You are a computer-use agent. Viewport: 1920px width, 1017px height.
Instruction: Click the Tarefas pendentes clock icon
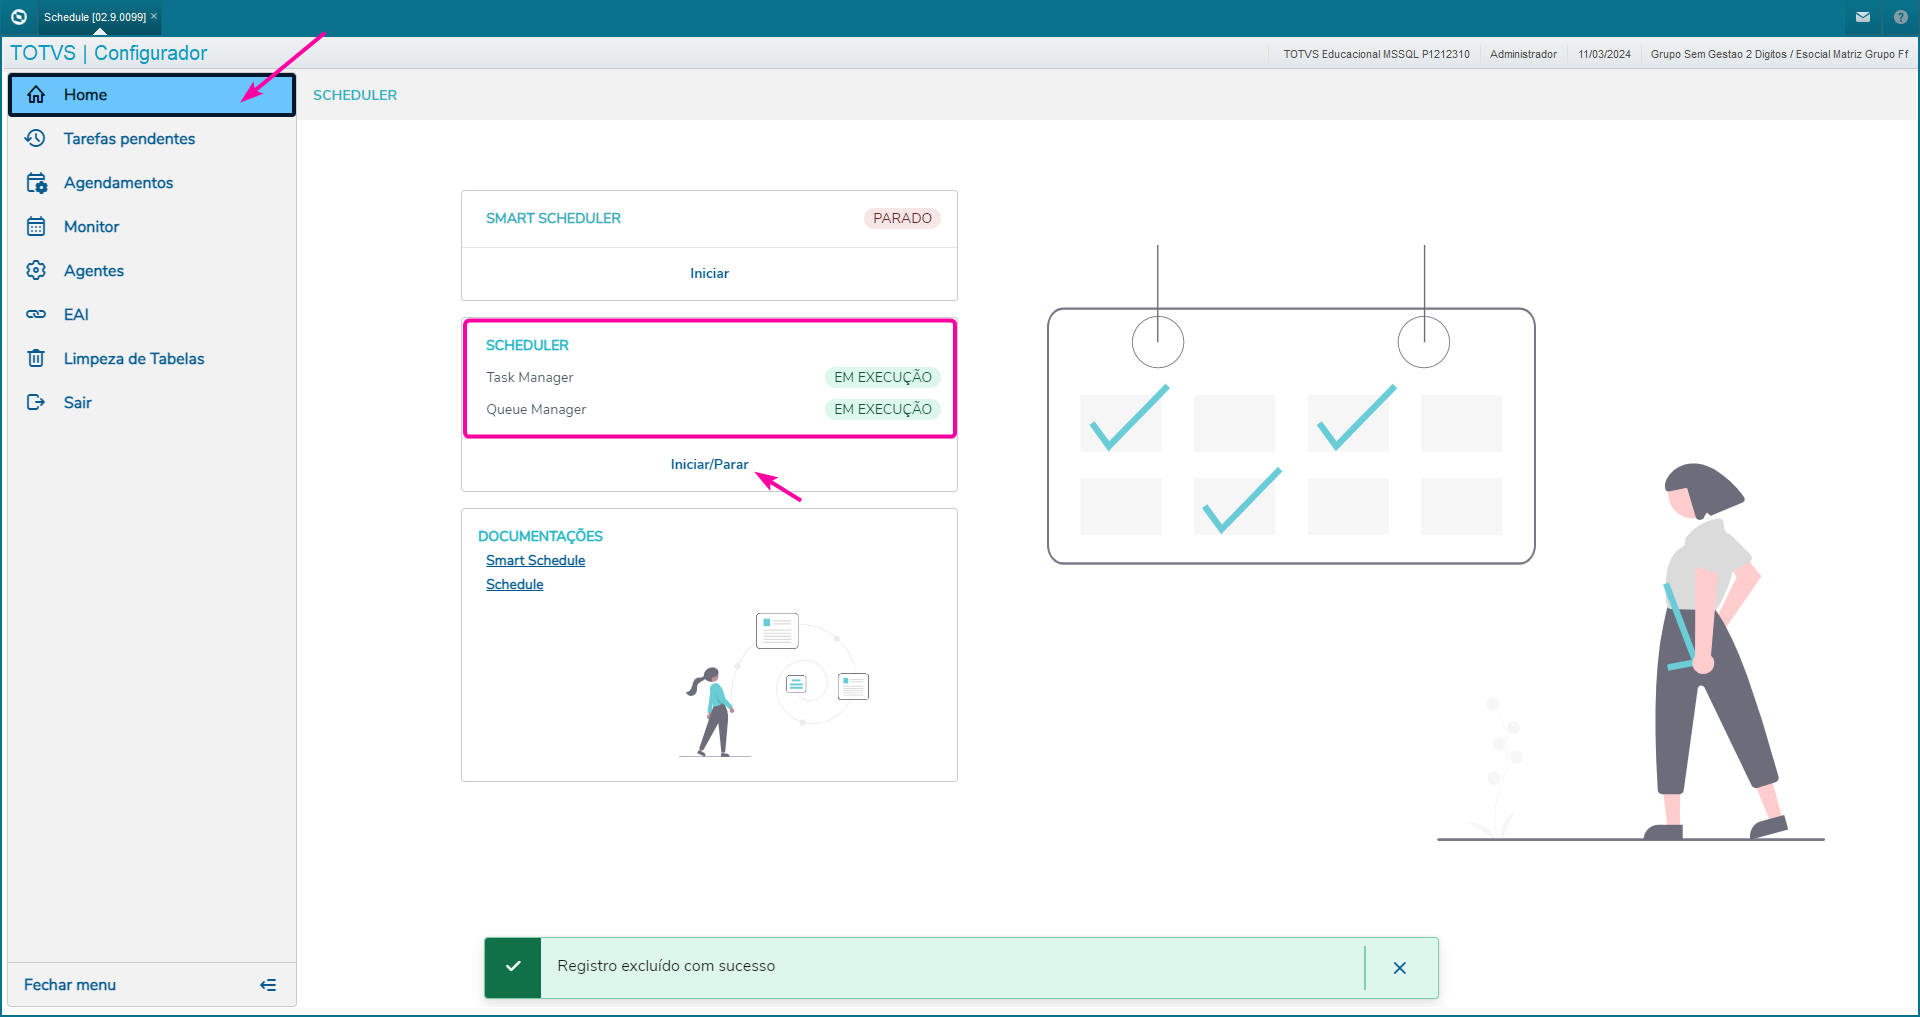point(36,139)
